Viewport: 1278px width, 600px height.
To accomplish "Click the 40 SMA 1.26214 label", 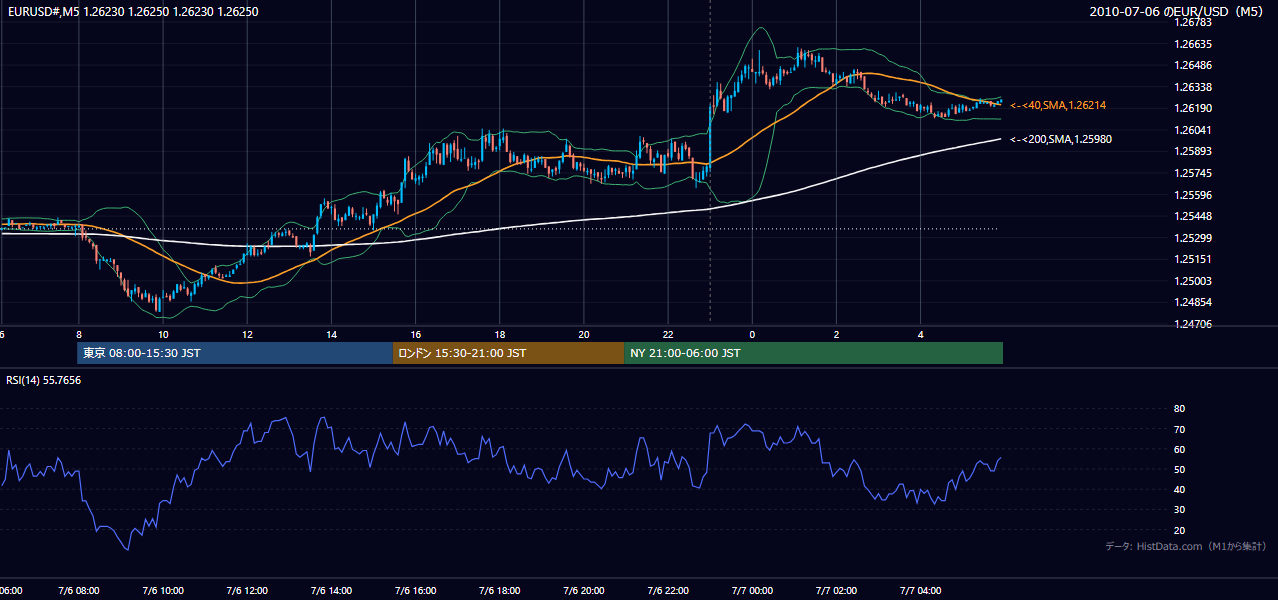I will 1058,105.
